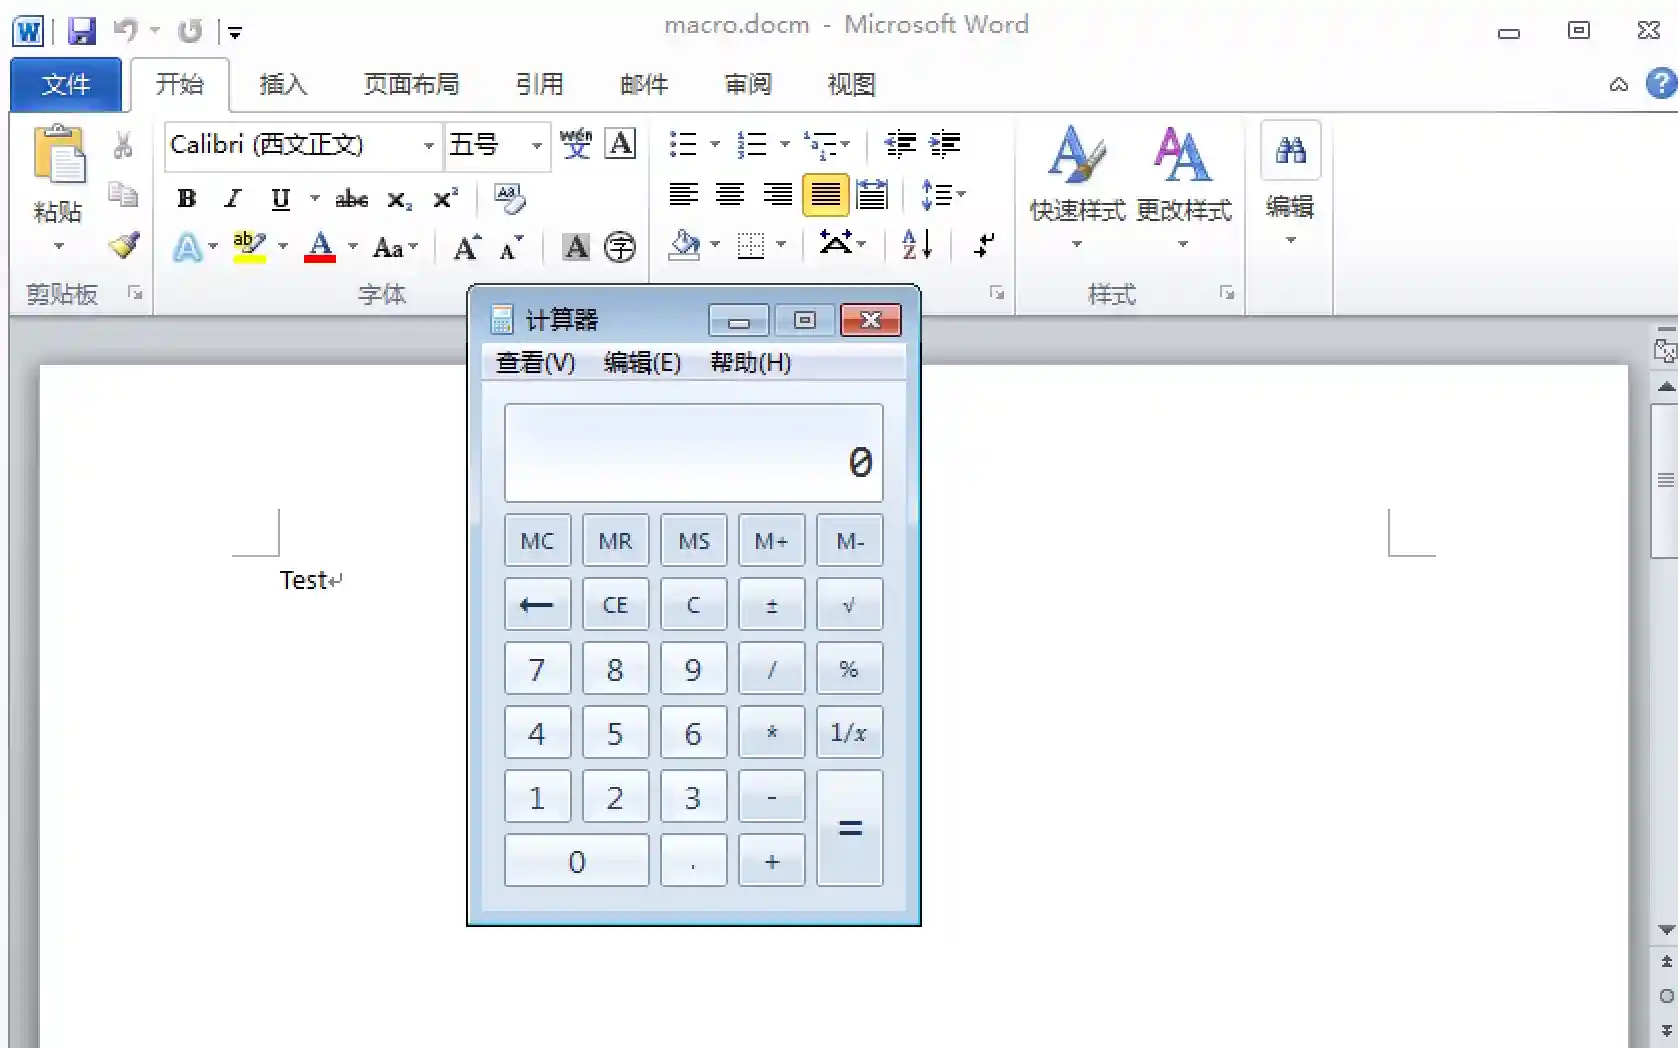Increase paragraph indent
This screenshot has width=1678, height=1048.
pyautogui.click(x=945, y=145)
